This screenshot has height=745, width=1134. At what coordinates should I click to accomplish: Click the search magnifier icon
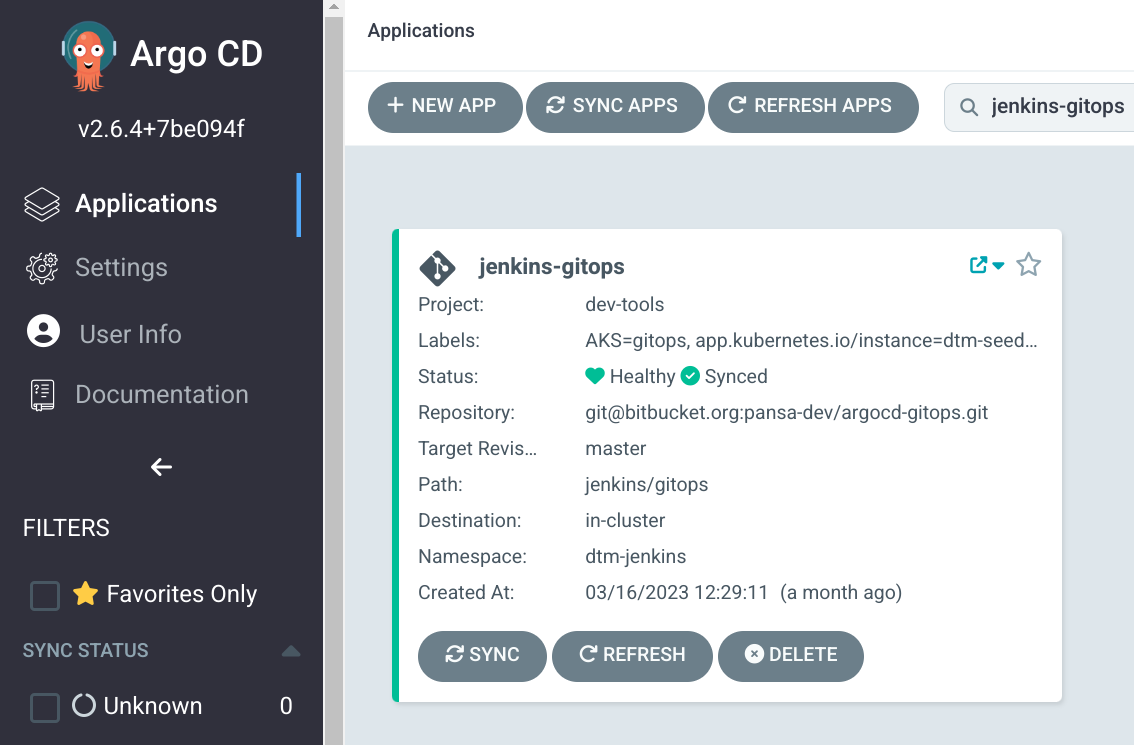pyautogui.click(x=968, y=108)
